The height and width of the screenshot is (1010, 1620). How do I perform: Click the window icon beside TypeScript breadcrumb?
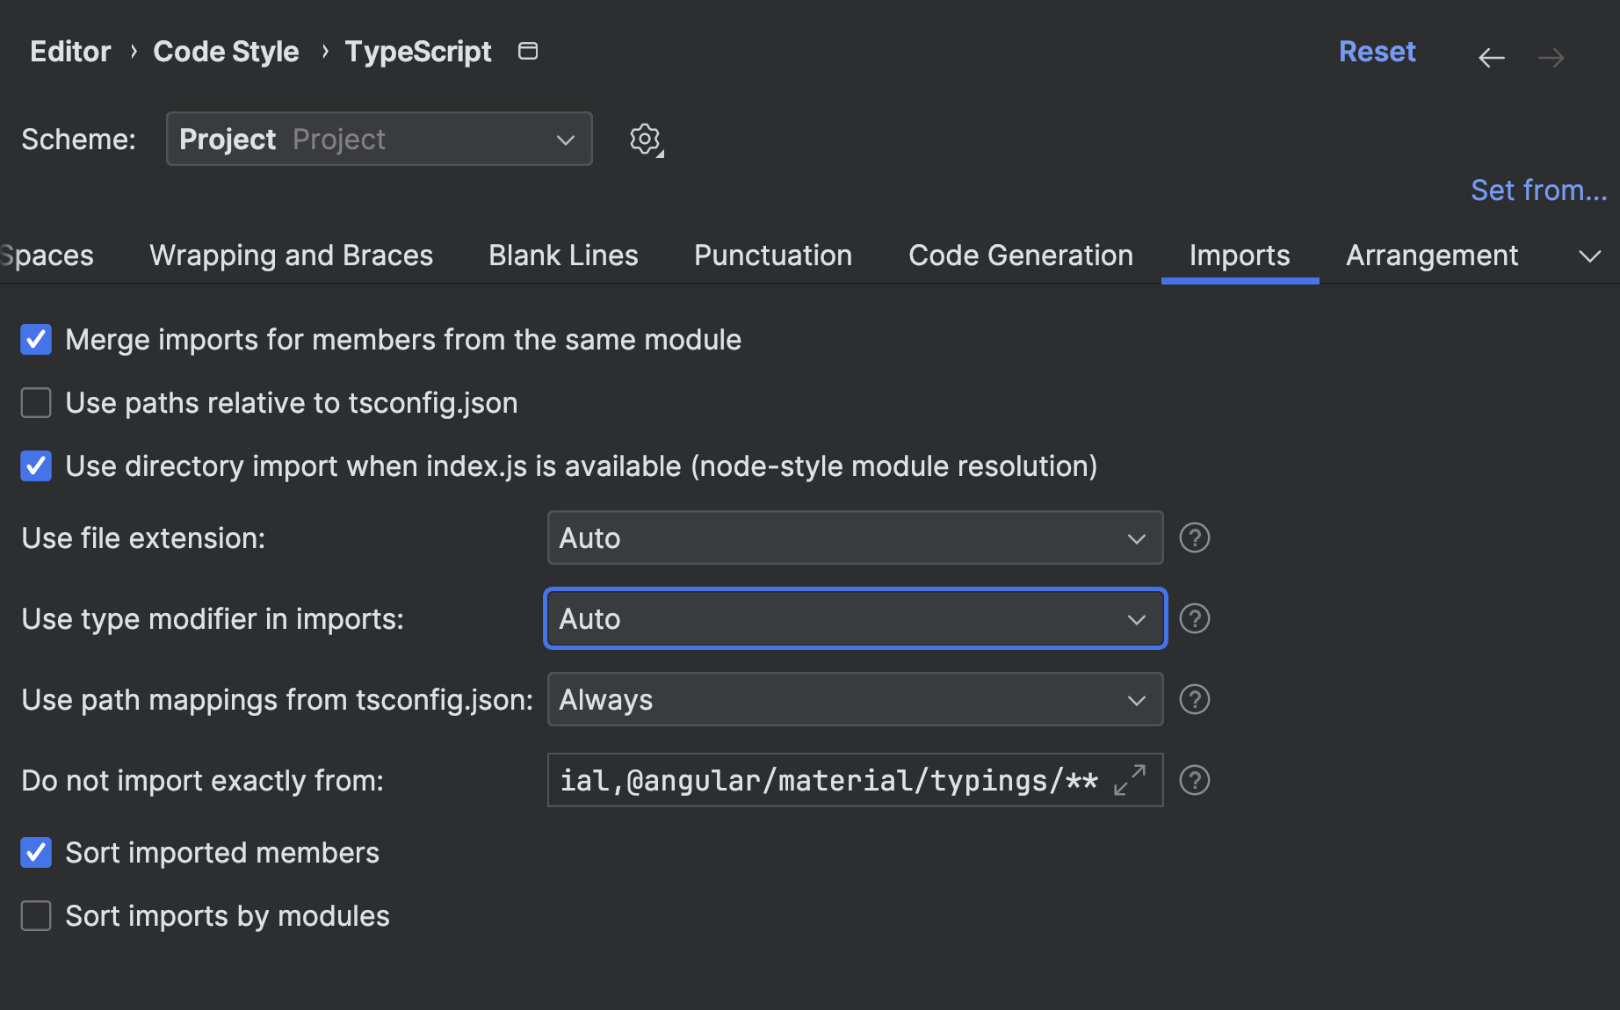528,51
